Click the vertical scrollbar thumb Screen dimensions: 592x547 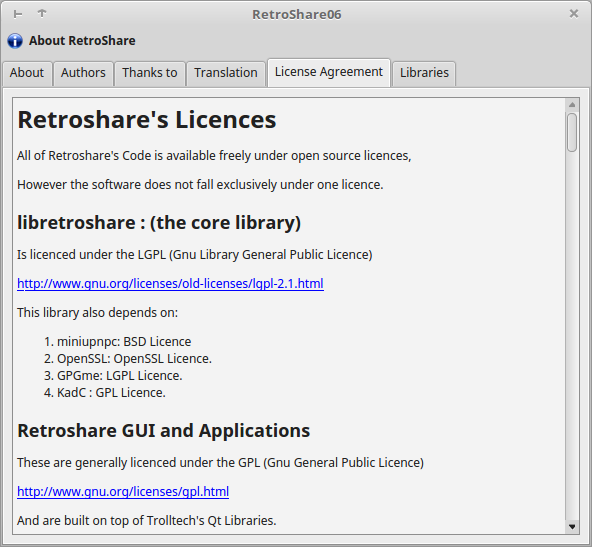point(572,132)
